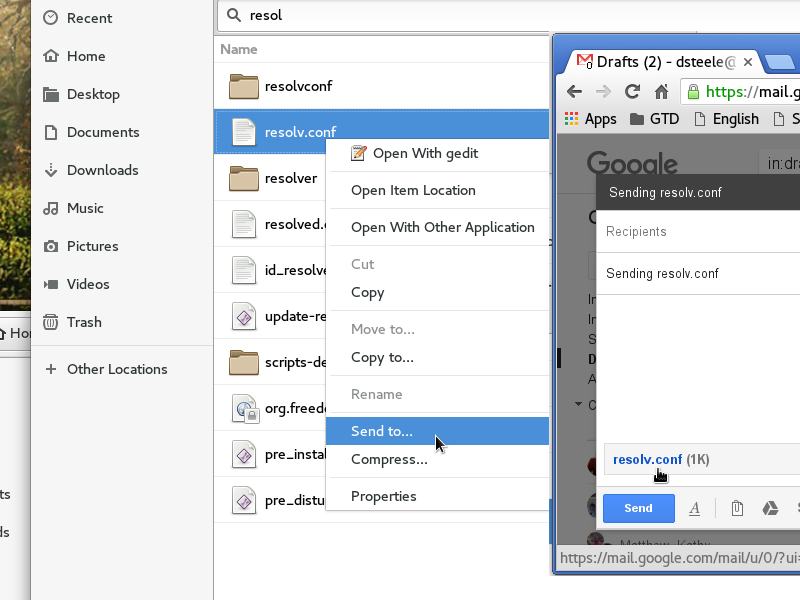The image size is (800, 600).
Task: Click the browser home icon
Action: pos(661,92)
